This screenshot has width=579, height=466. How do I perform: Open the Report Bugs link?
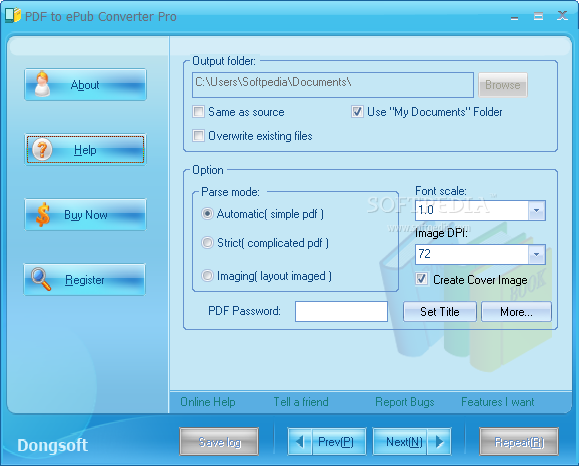(x=405, y=402)
